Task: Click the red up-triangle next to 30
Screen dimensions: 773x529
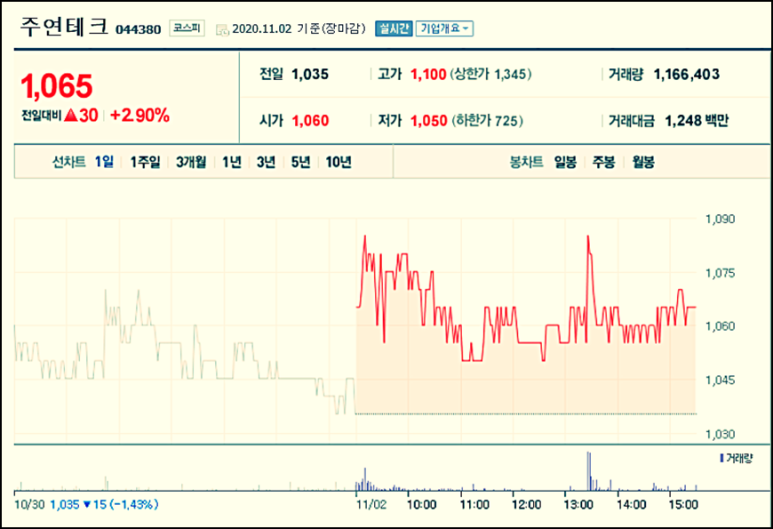Action: 71,115
